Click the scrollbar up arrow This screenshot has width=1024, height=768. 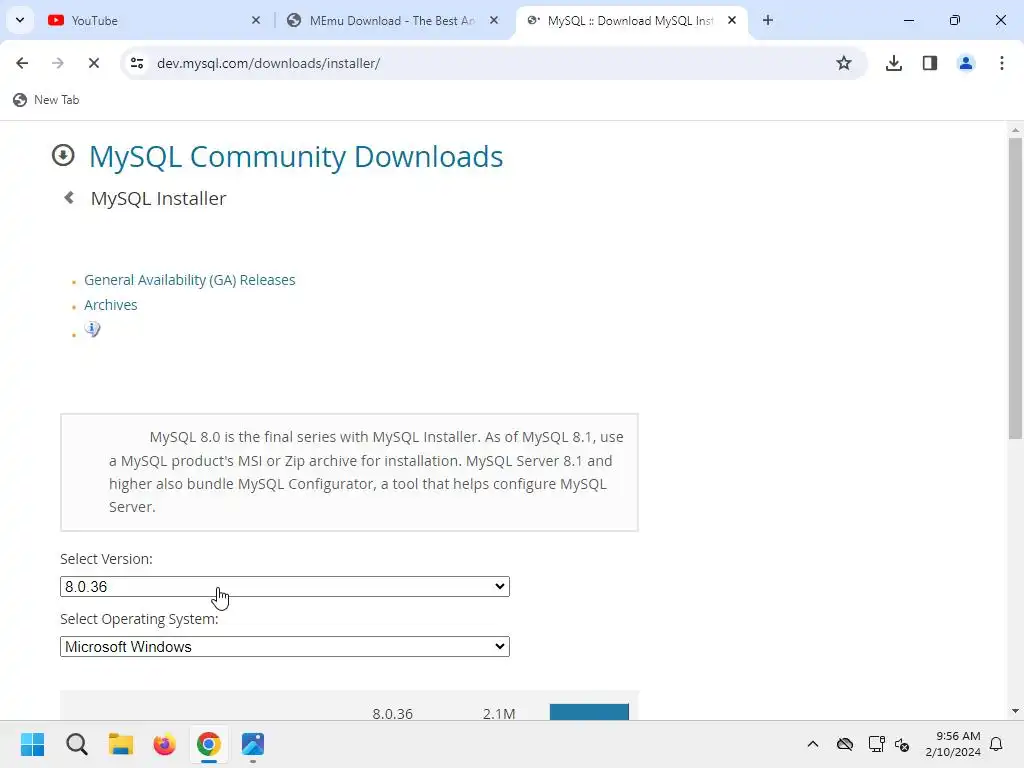tap(1015, 131)
